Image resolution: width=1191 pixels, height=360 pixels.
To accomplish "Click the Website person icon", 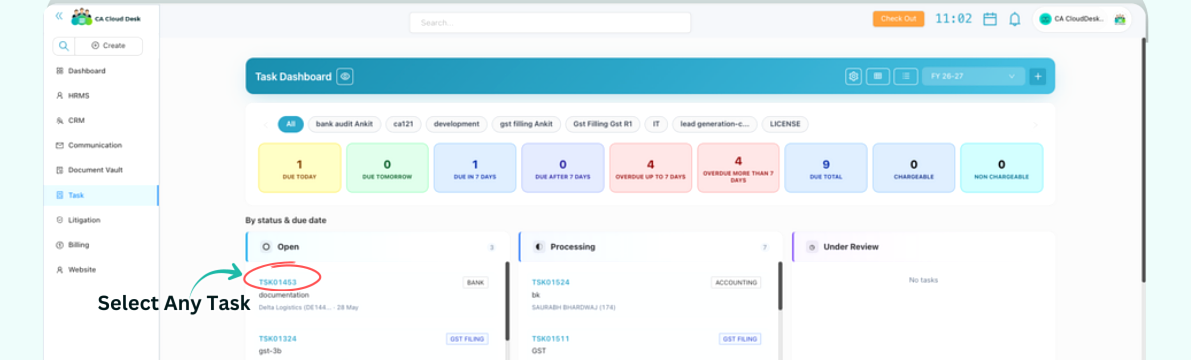I will (x=59, y=270).
